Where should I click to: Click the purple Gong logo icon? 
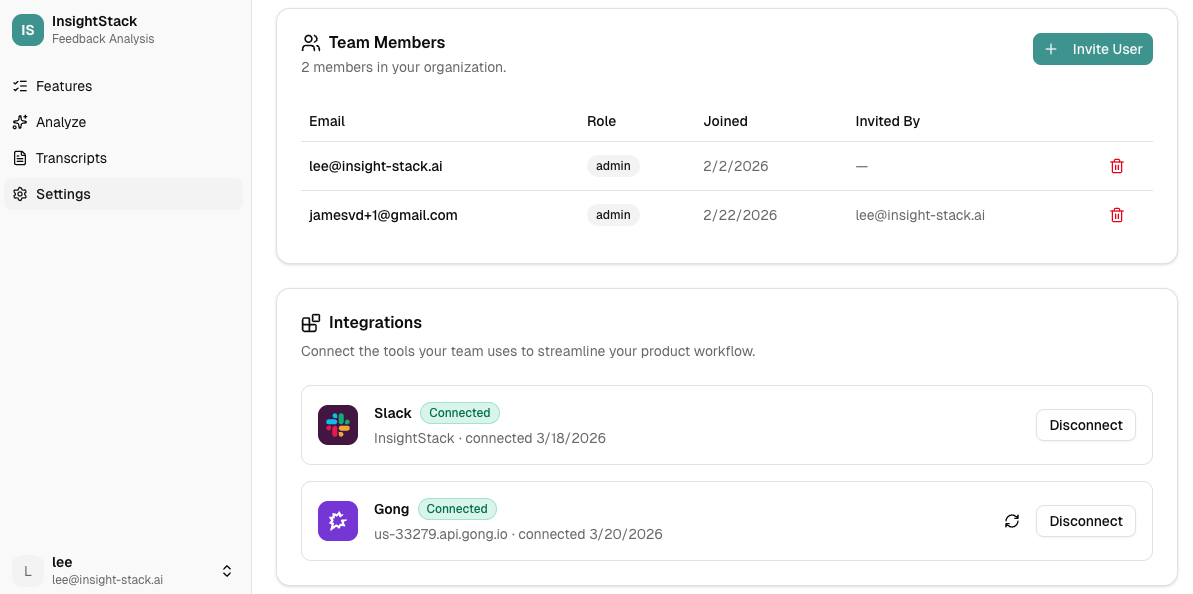(338, 521)
